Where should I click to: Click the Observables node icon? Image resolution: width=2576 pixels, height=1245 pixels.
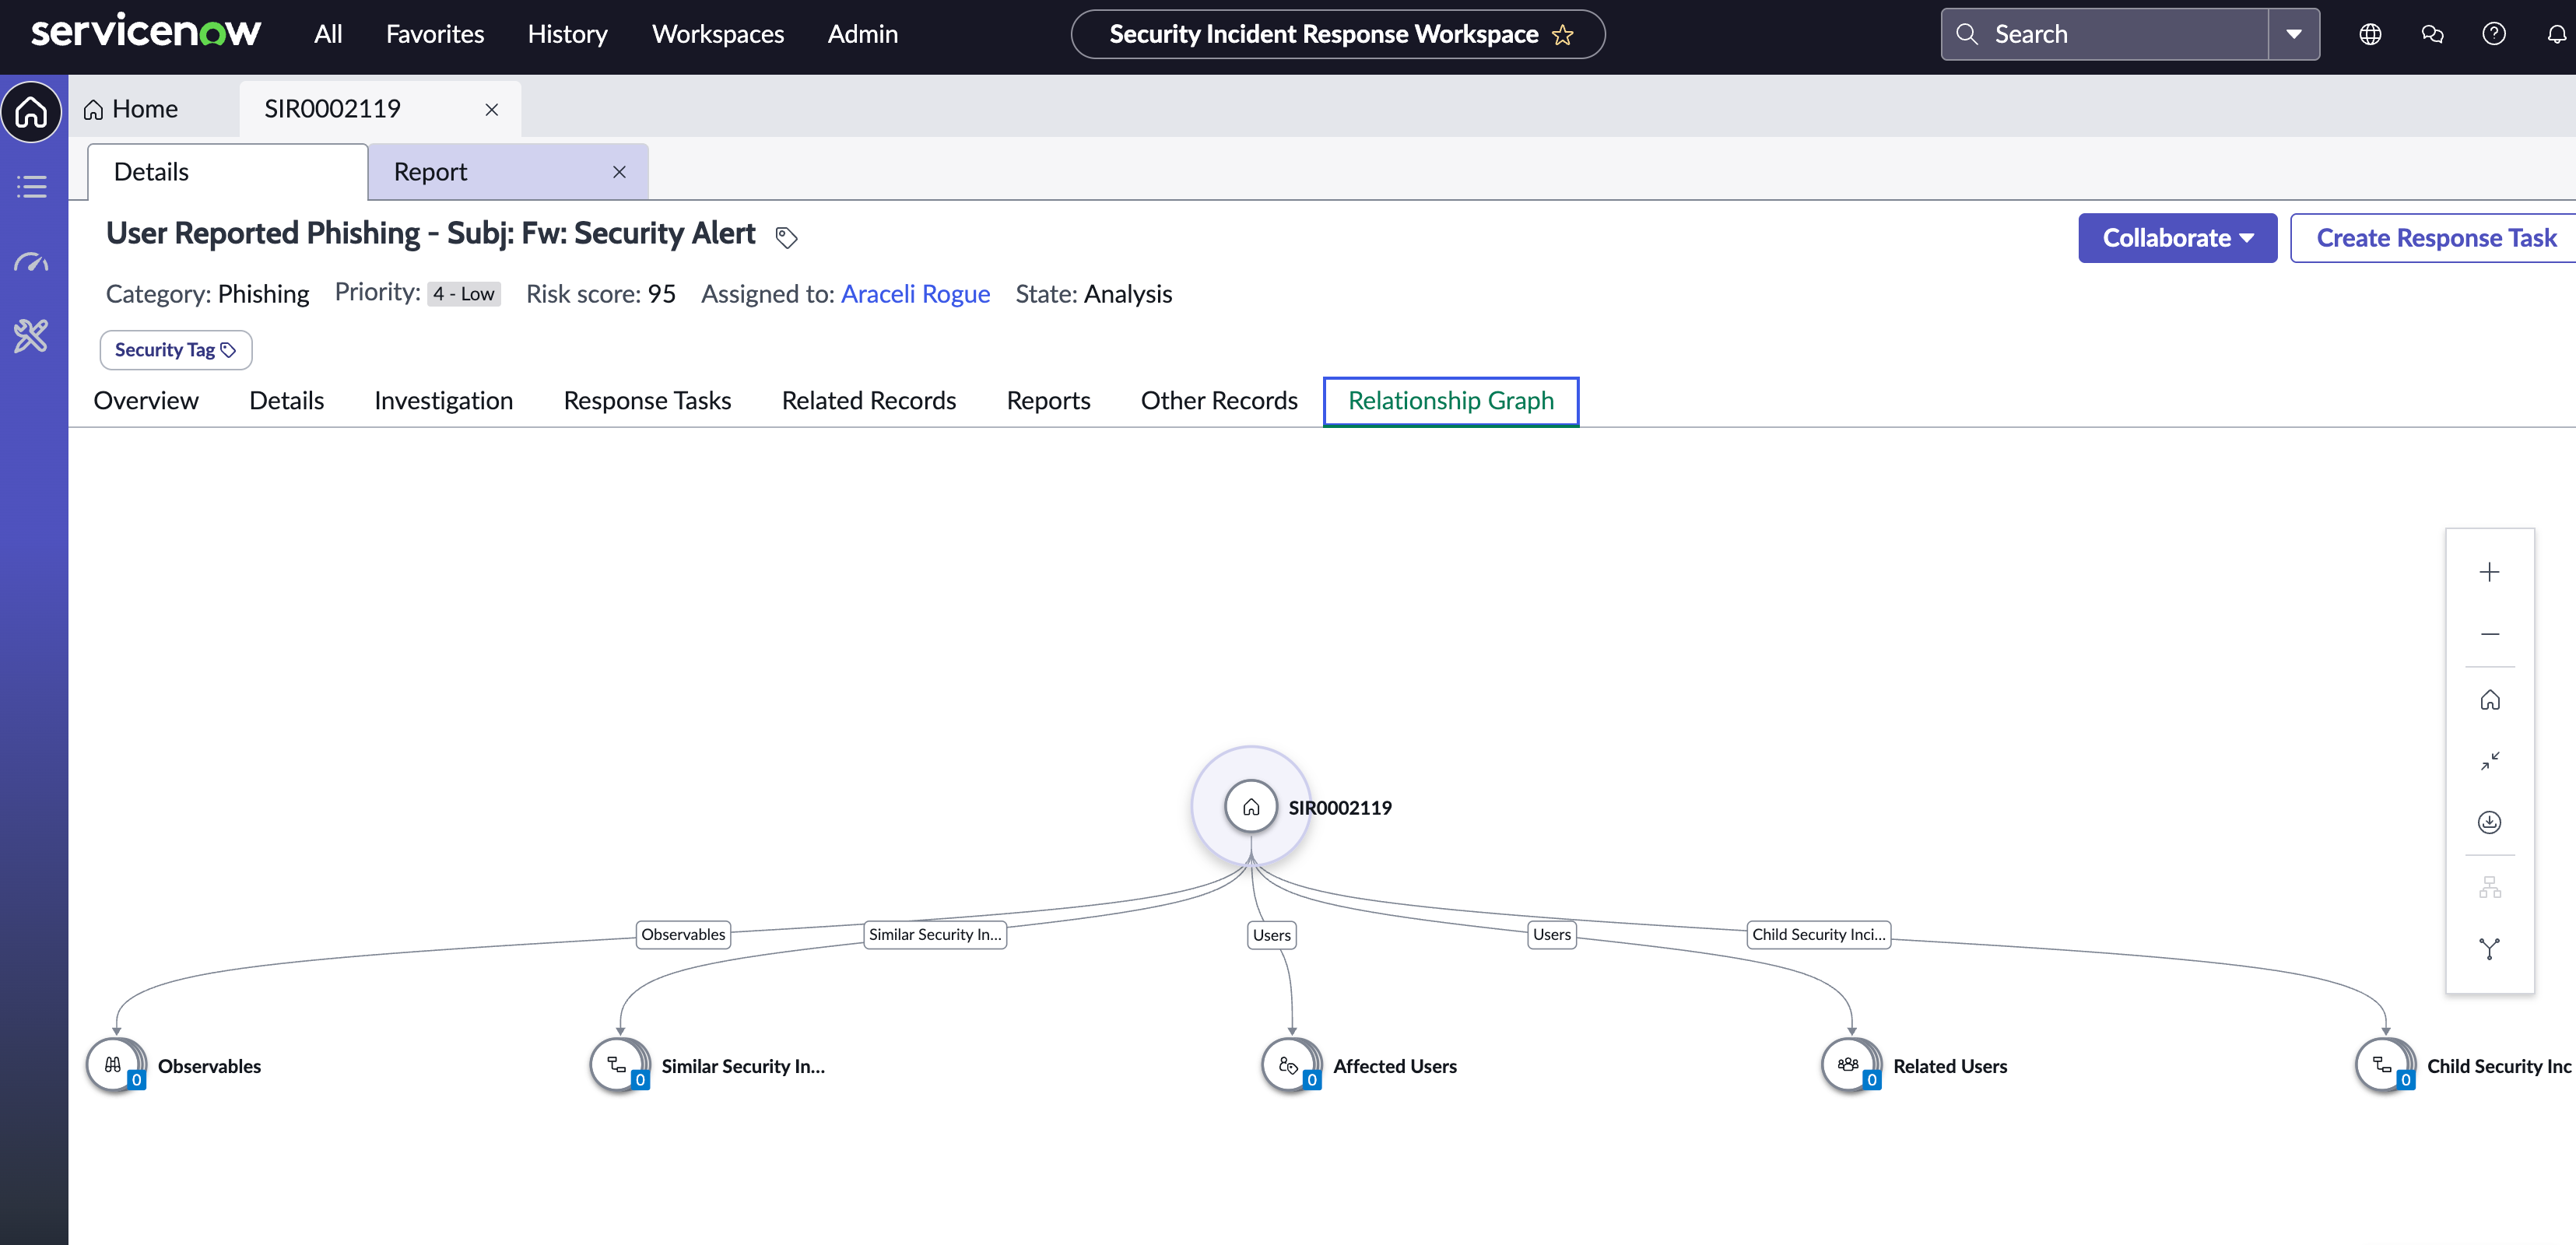point(114,1065)
